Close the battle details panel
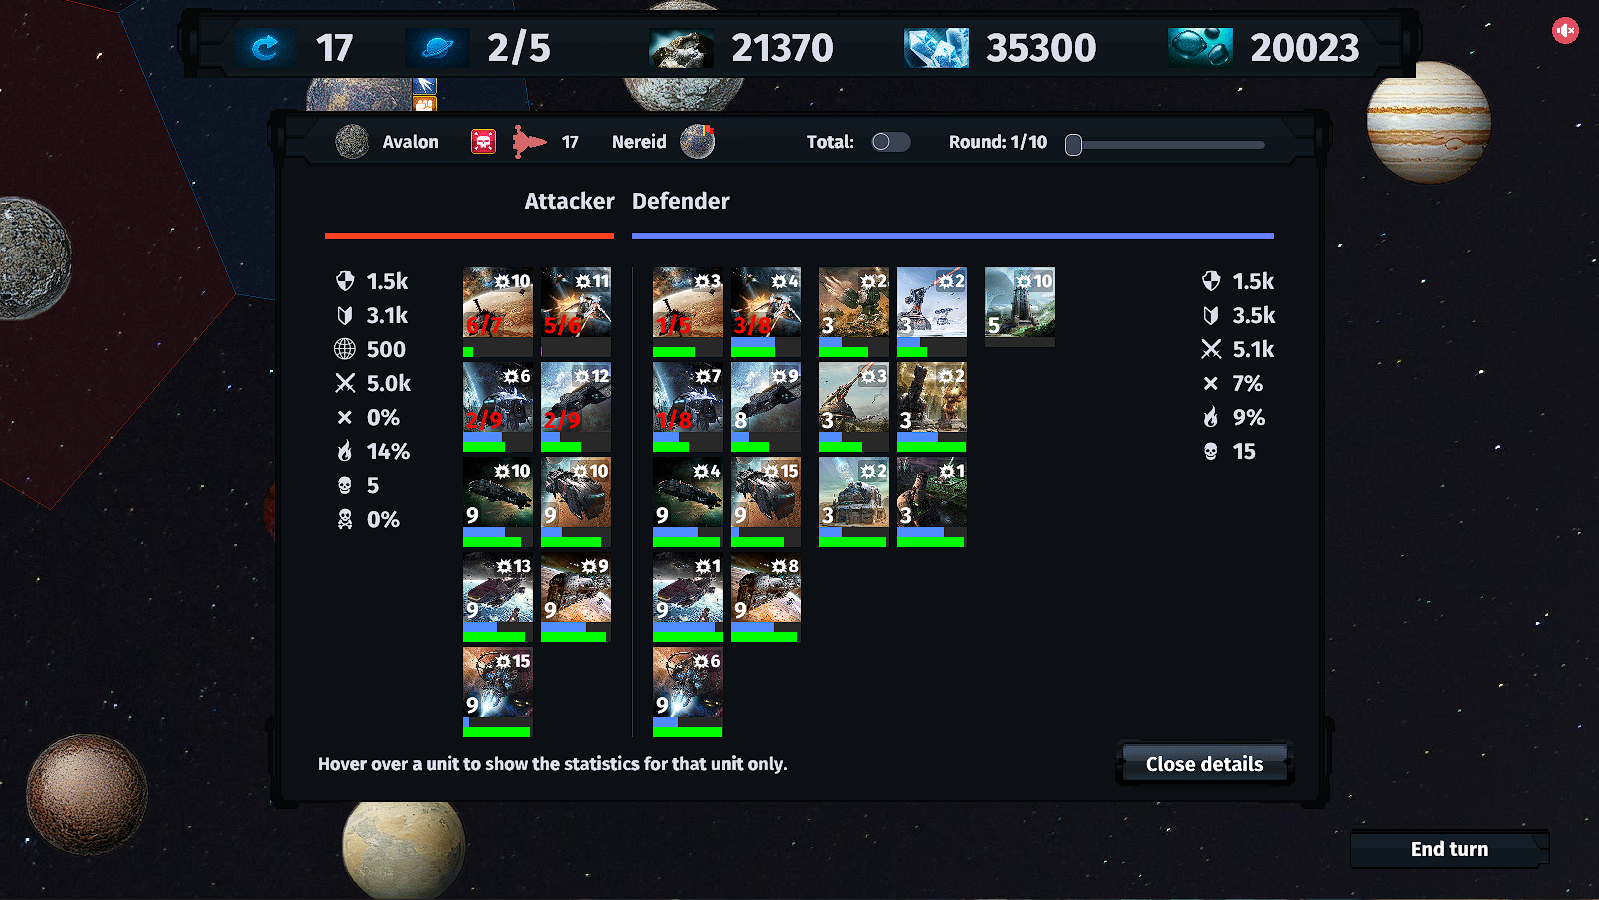The height and width of the screenshot is (900, 1599). [1204, 764]
